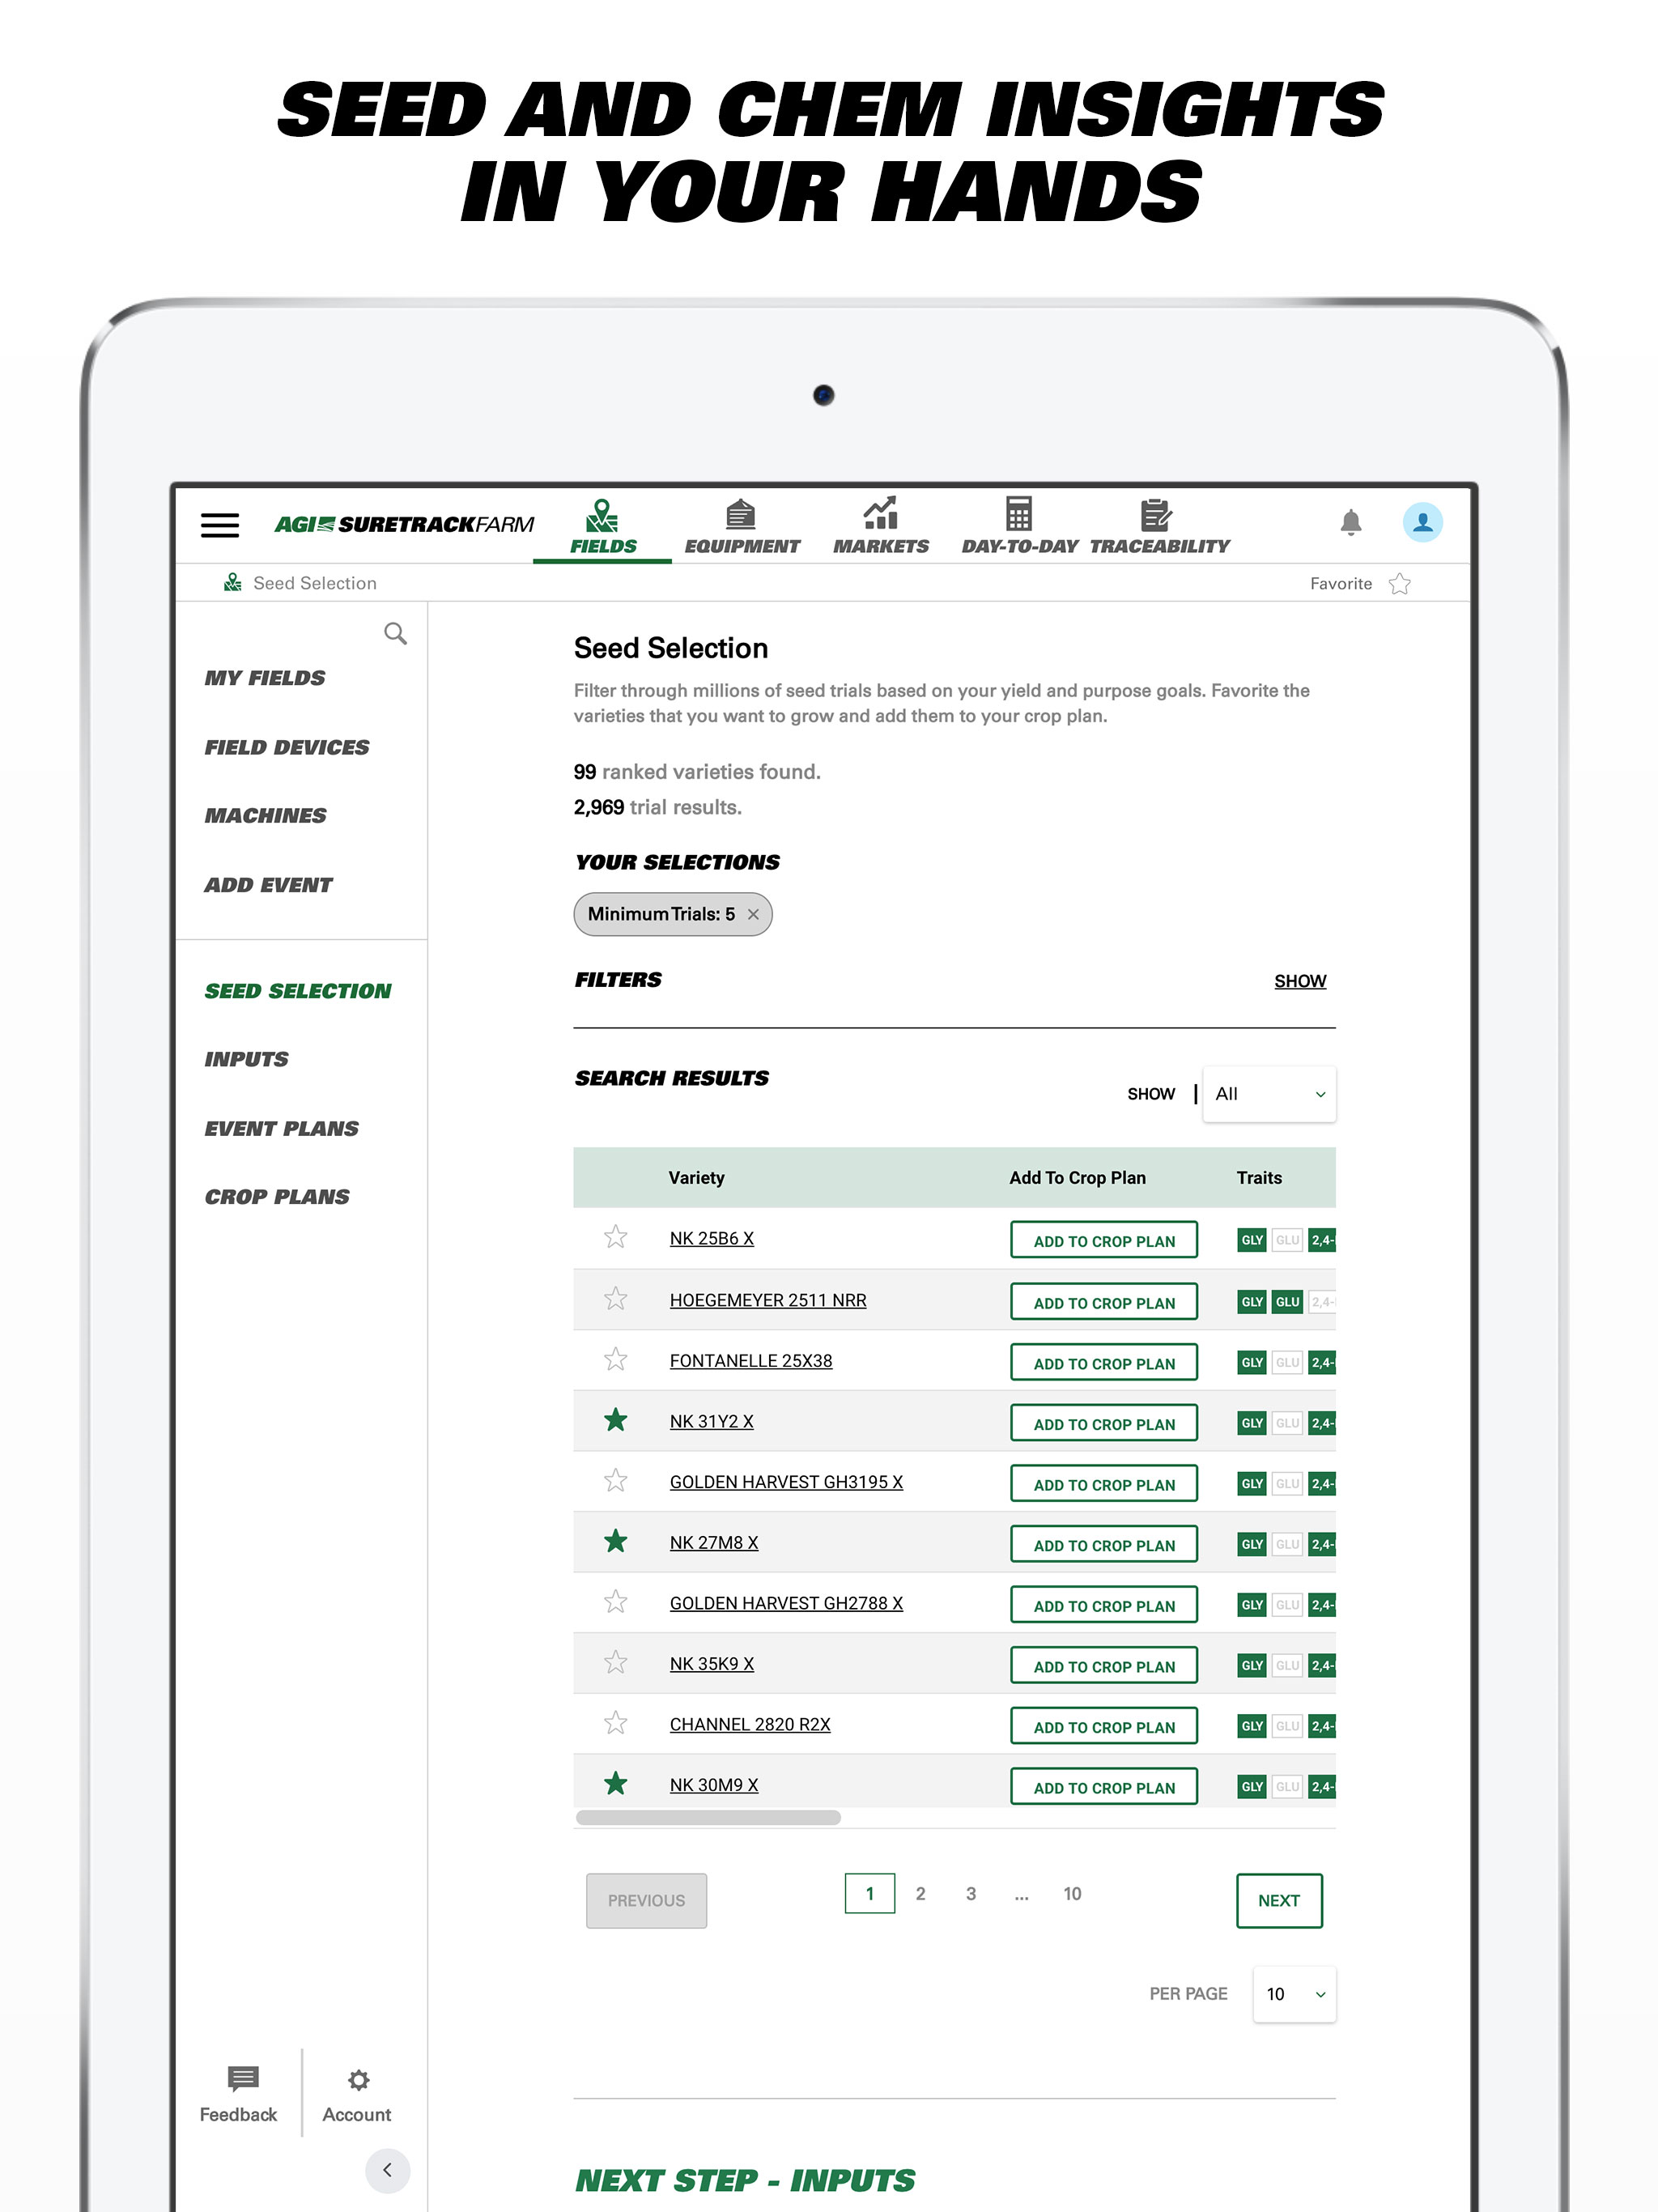Open the Markets tab

click(880, 527)
